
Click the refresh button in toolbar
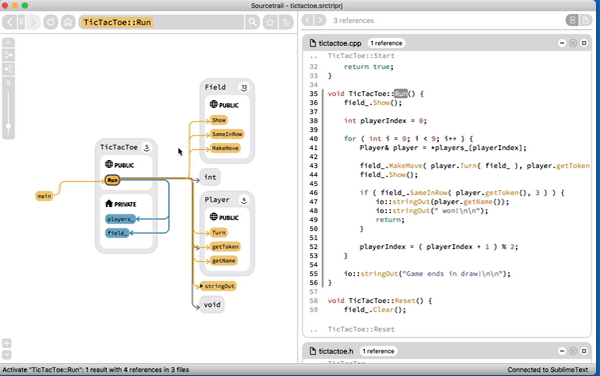[x=51, y=22]
